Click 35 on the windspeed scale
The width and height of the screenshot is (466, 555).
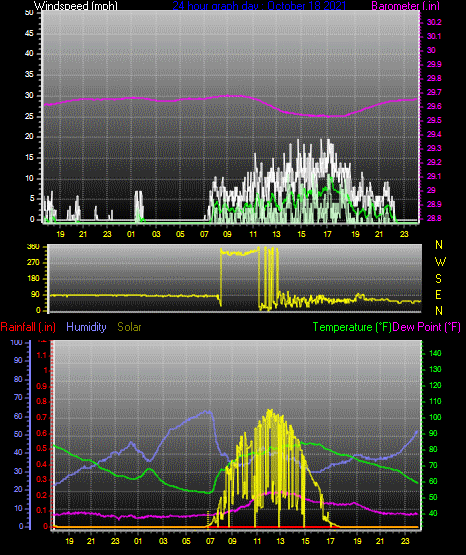[29, 75]
